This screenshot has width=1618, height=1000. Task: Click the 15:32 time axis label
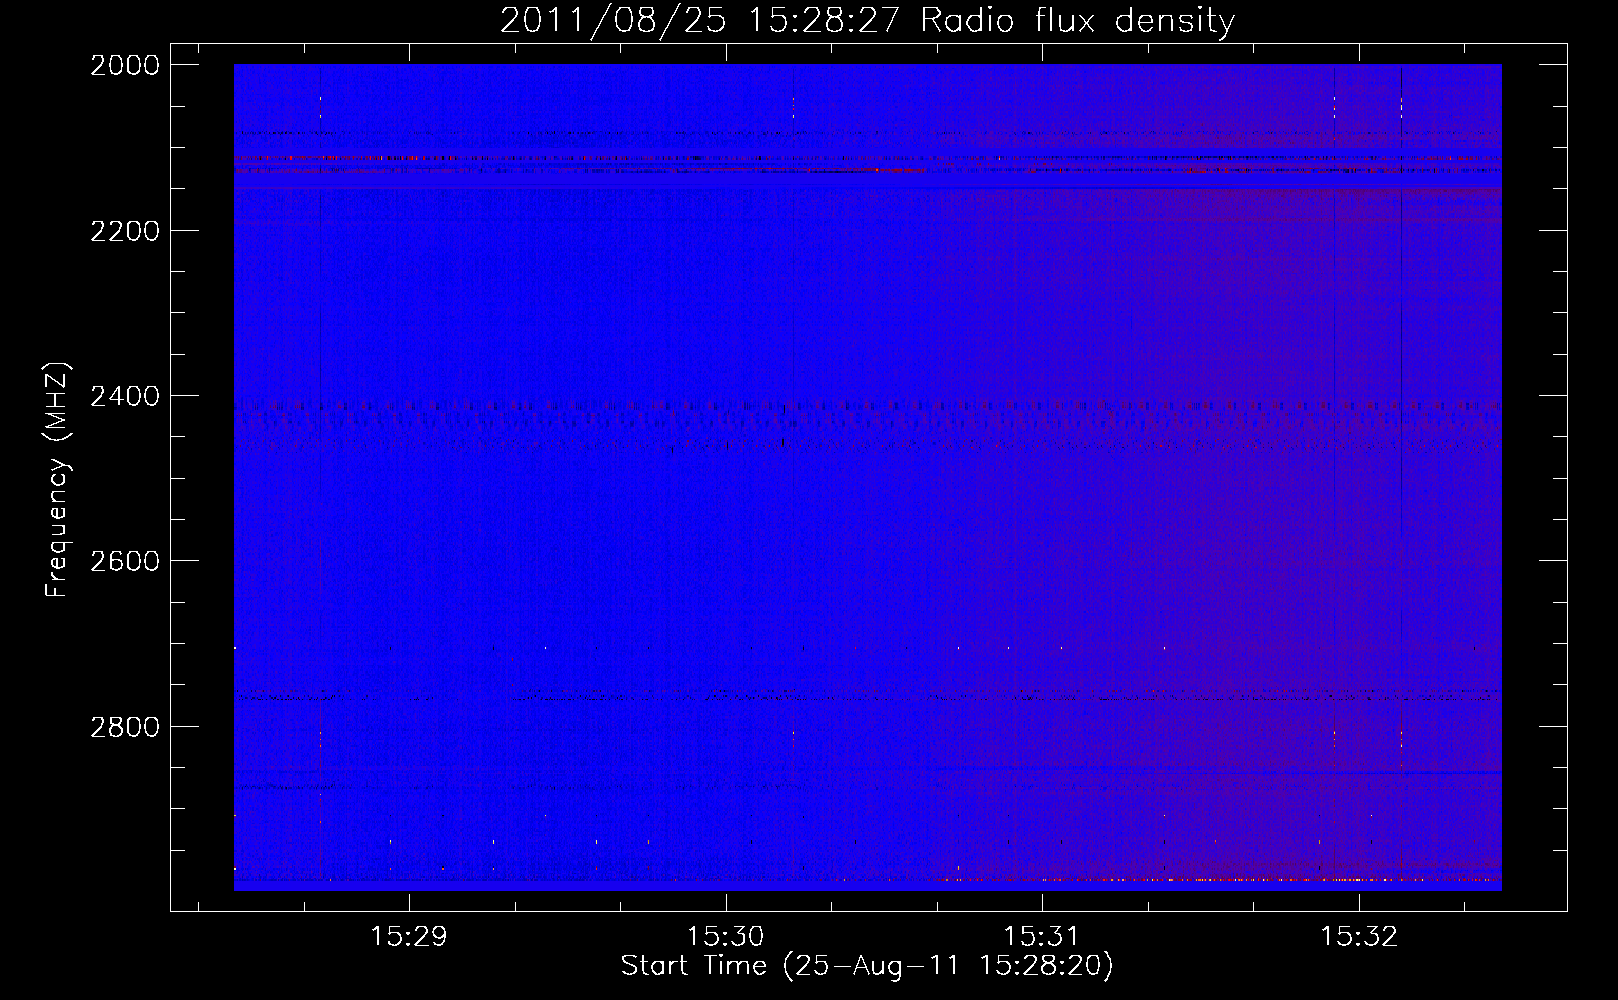[1358, 937]
